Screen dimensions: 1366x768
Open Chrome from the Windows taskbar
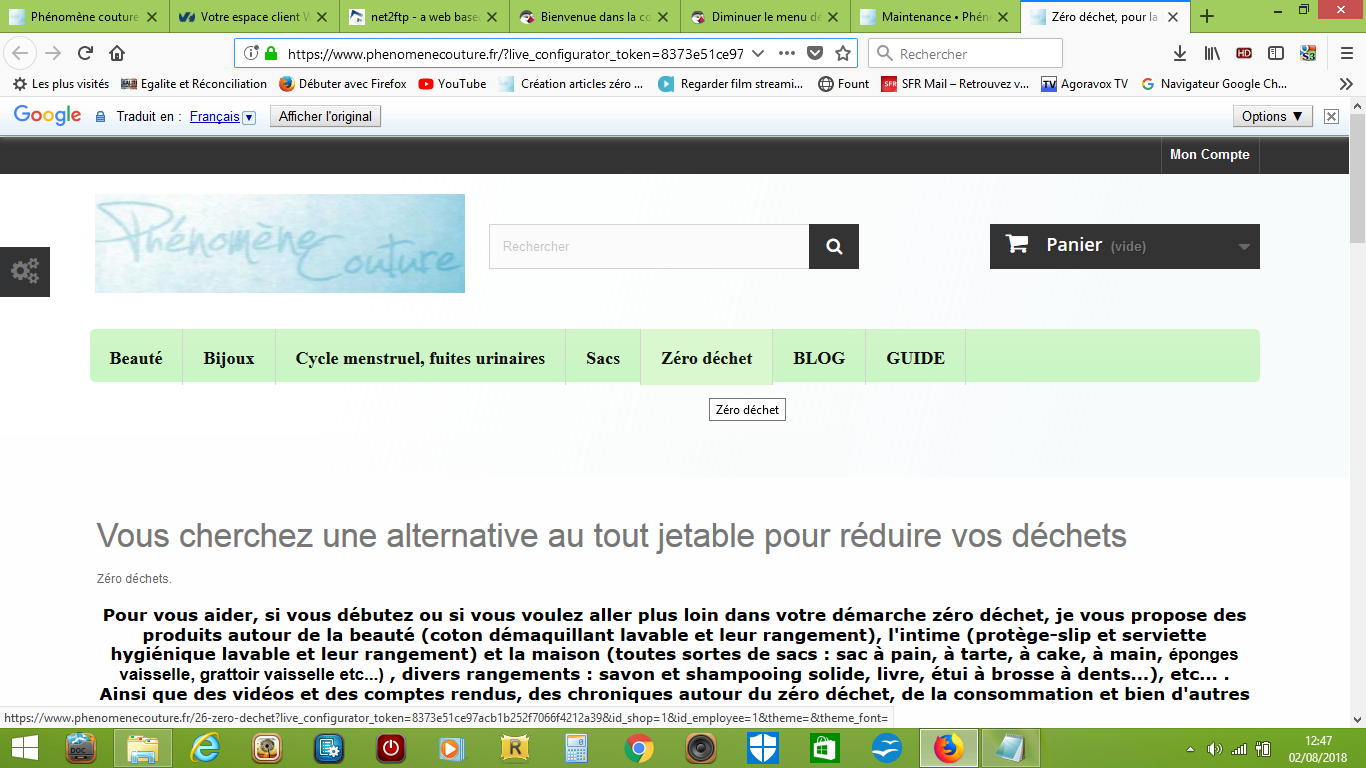coord(639,748)
